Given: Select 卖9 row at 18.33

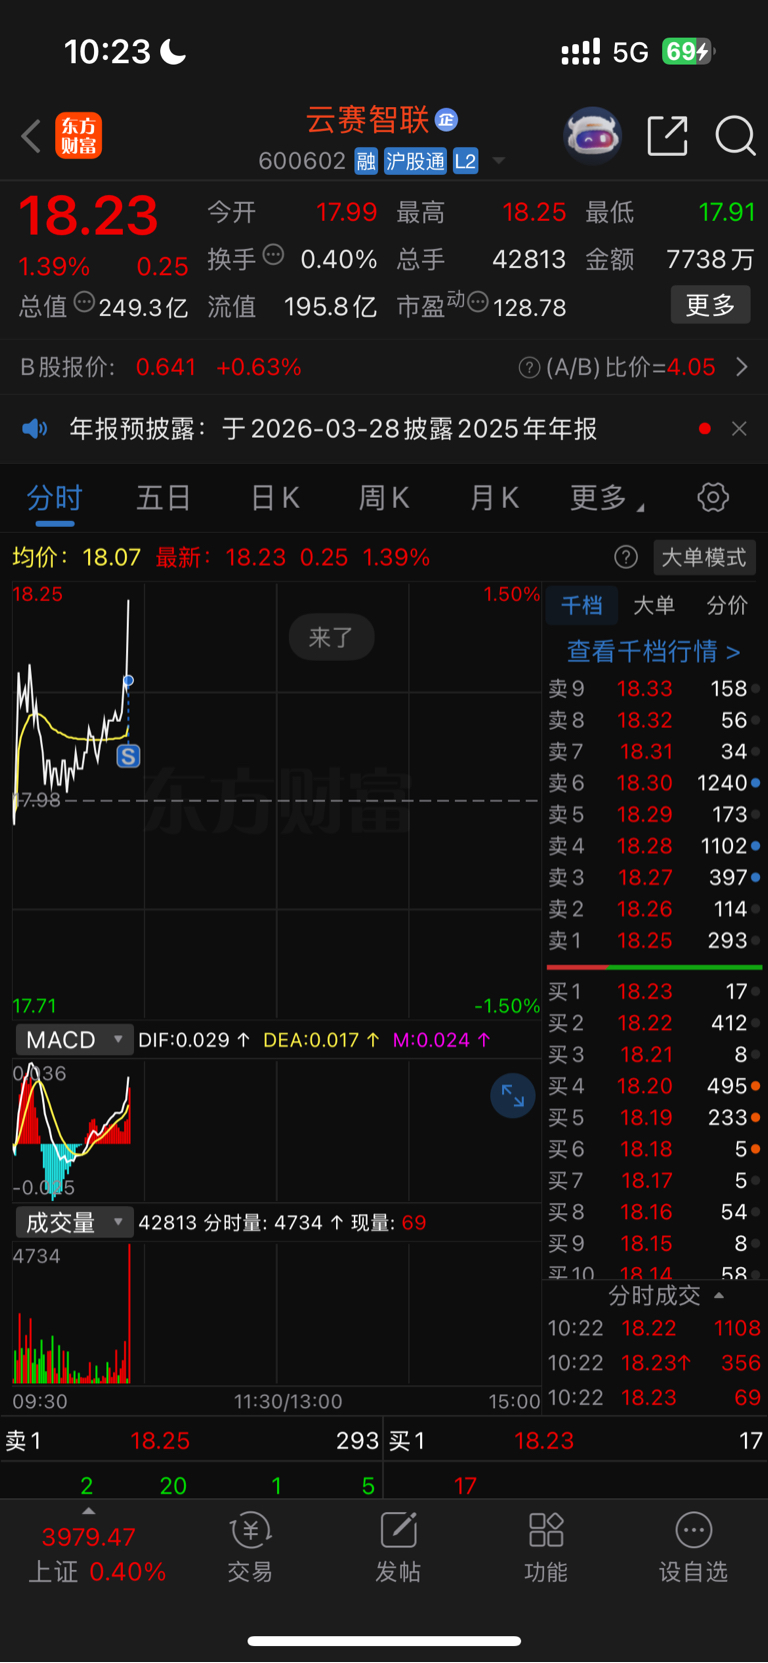Looking at the screenshot, I should [654, 689].
